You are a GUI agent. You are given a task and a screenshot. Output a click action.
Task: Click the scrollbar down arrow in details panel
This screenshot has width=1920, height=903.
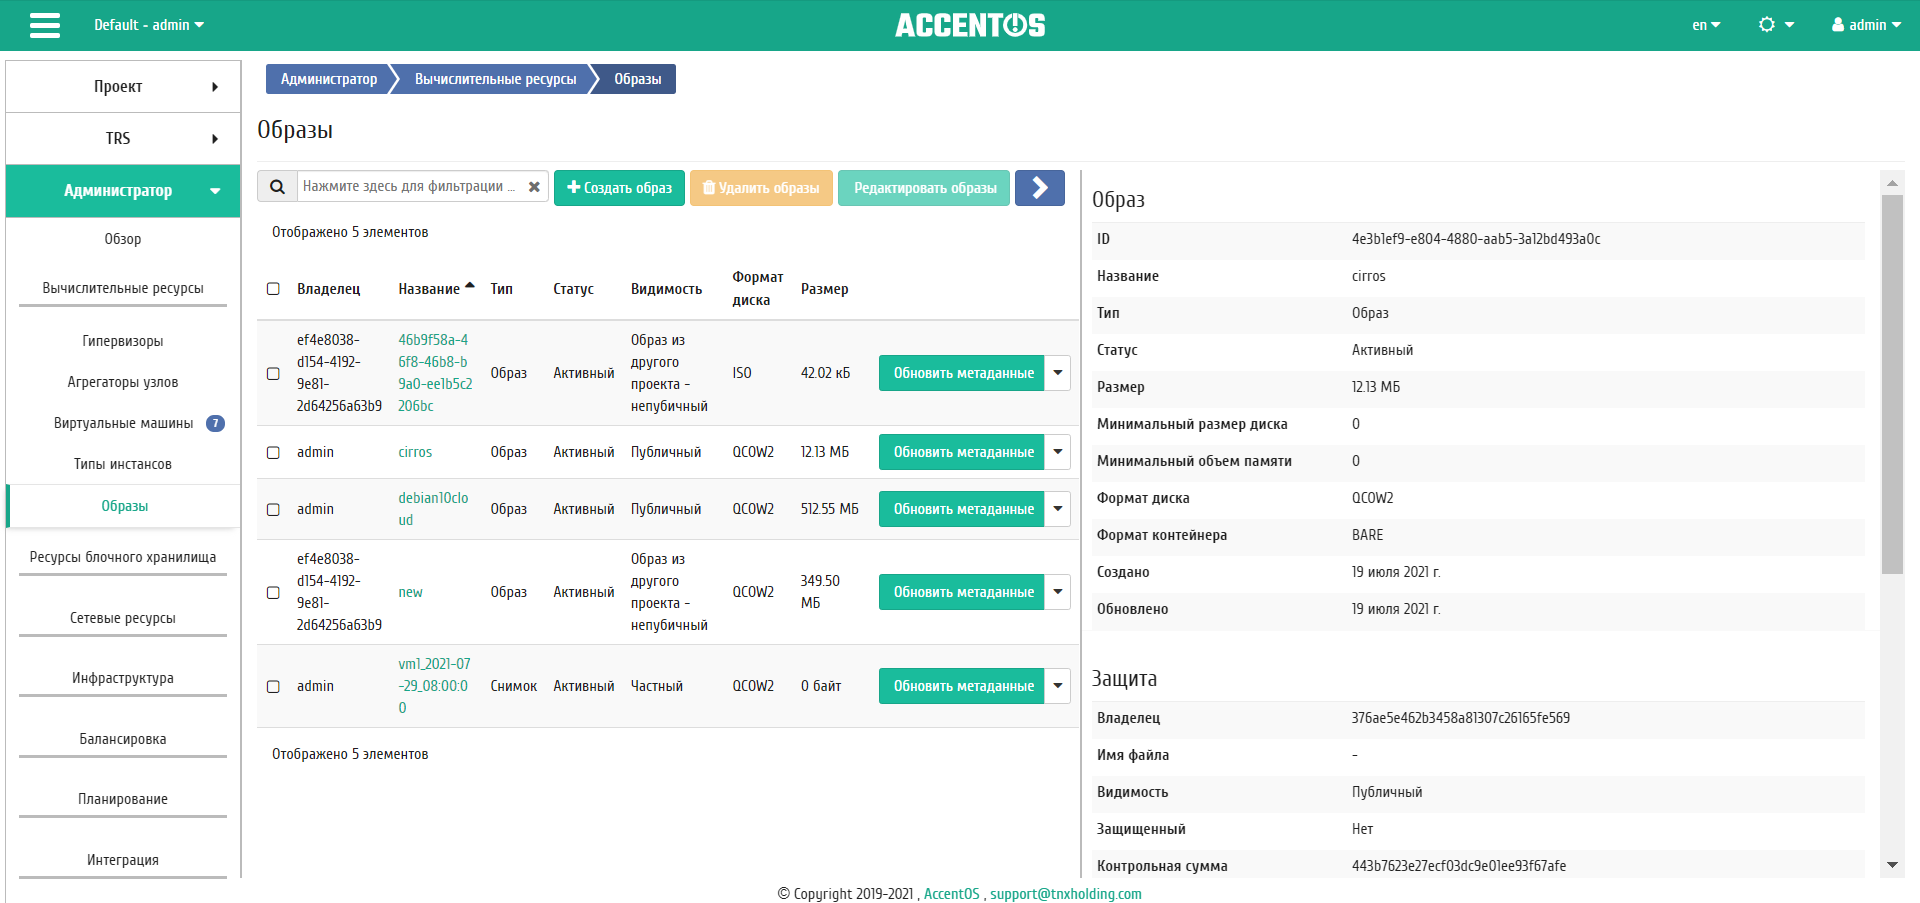pyautogui.click(x=1892, y=865)
